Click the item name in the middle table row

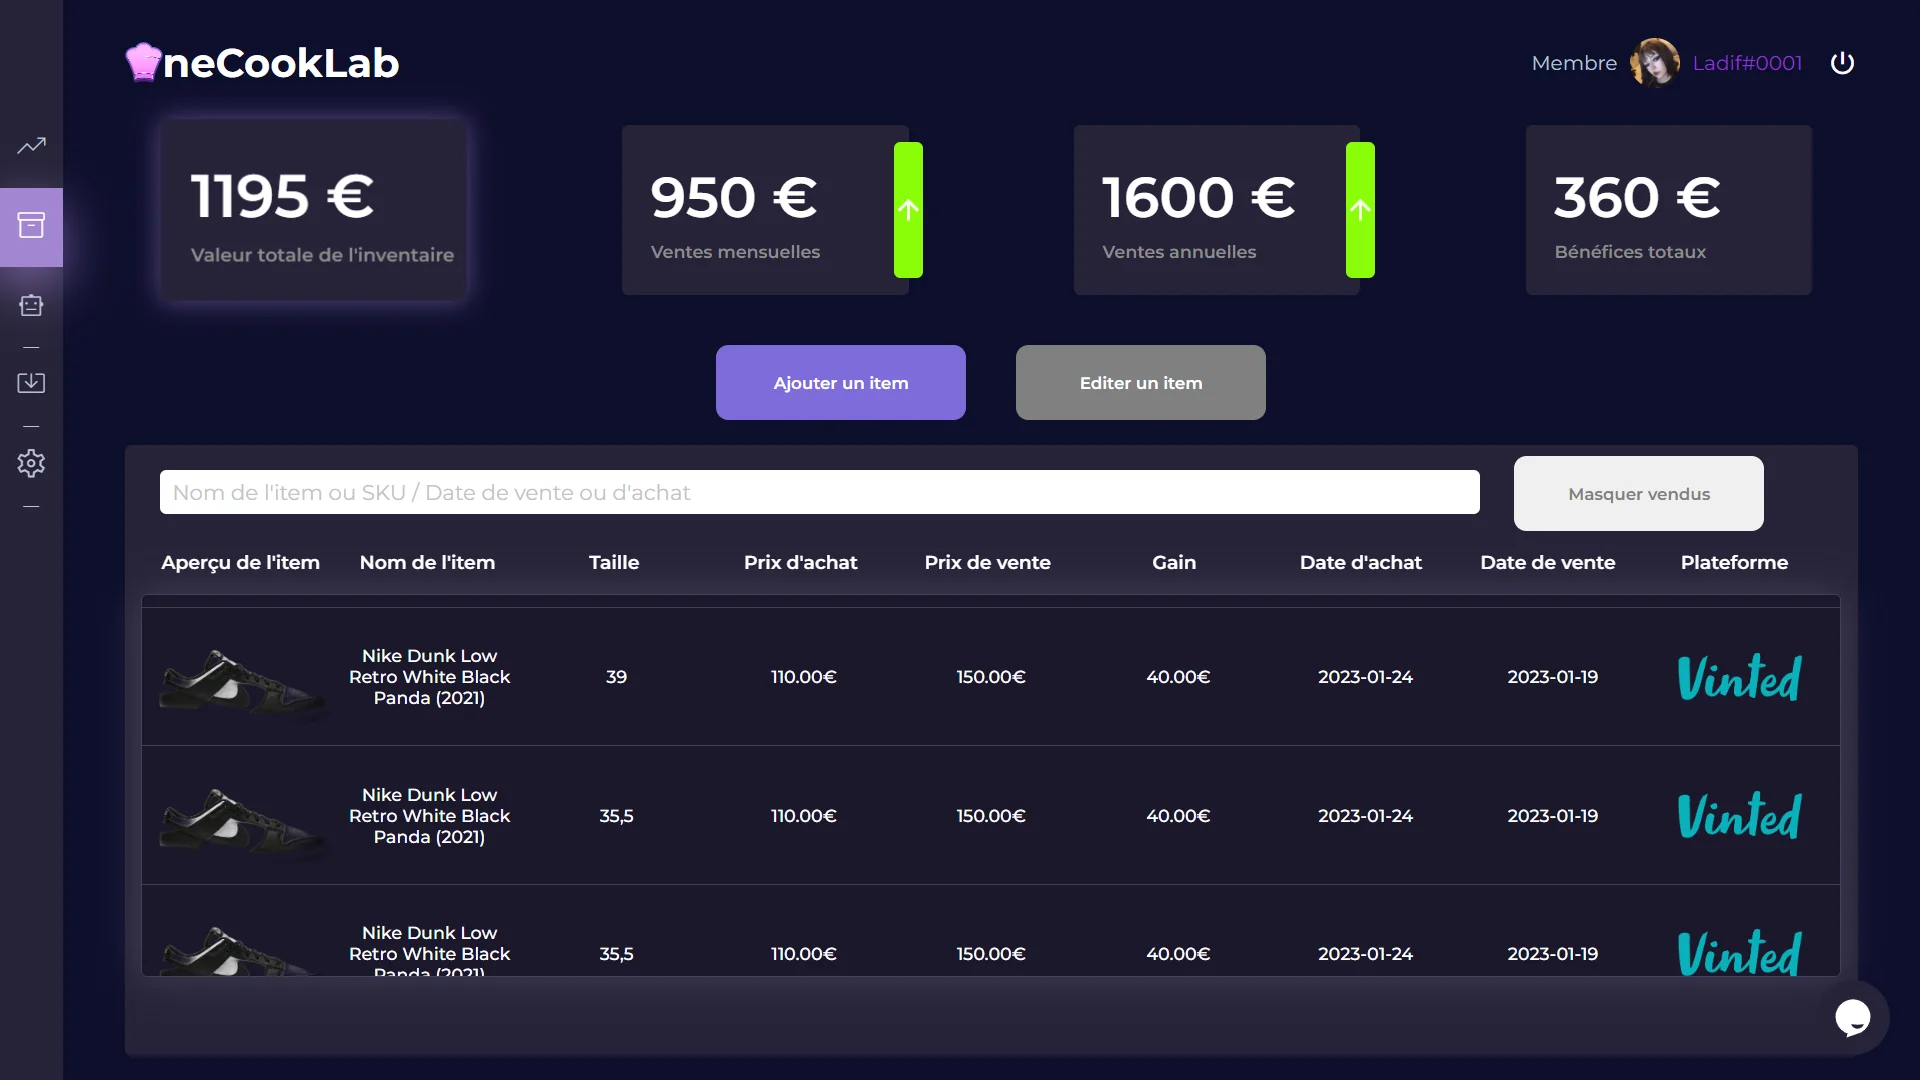pos(429,816)
